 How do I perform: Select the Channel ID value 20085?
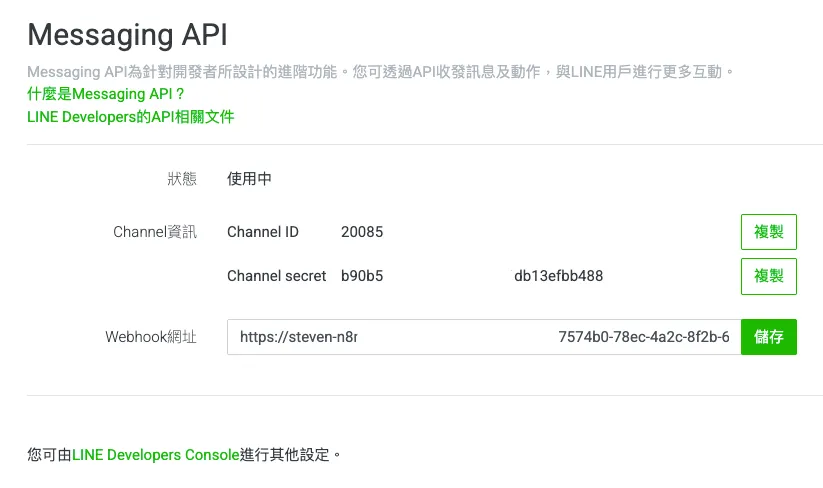[x=362, y=232]
